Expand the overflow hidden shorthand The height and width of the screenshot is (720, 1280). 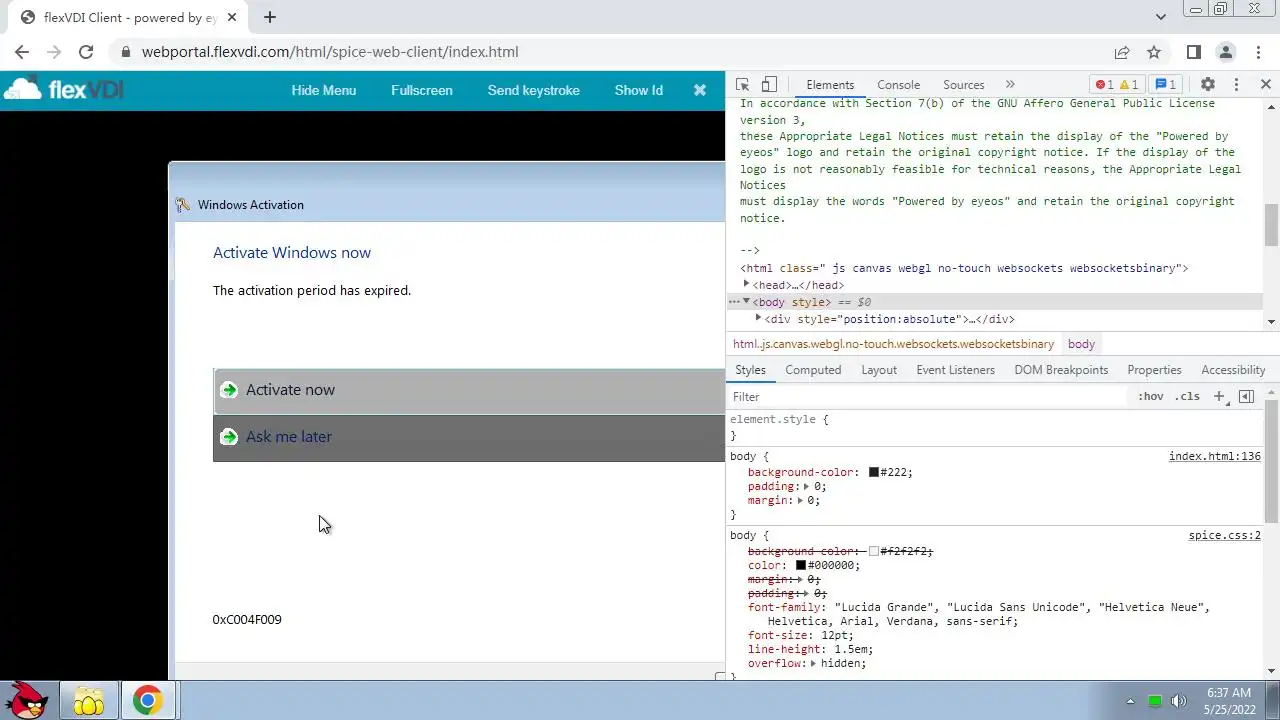pos(813,663)
